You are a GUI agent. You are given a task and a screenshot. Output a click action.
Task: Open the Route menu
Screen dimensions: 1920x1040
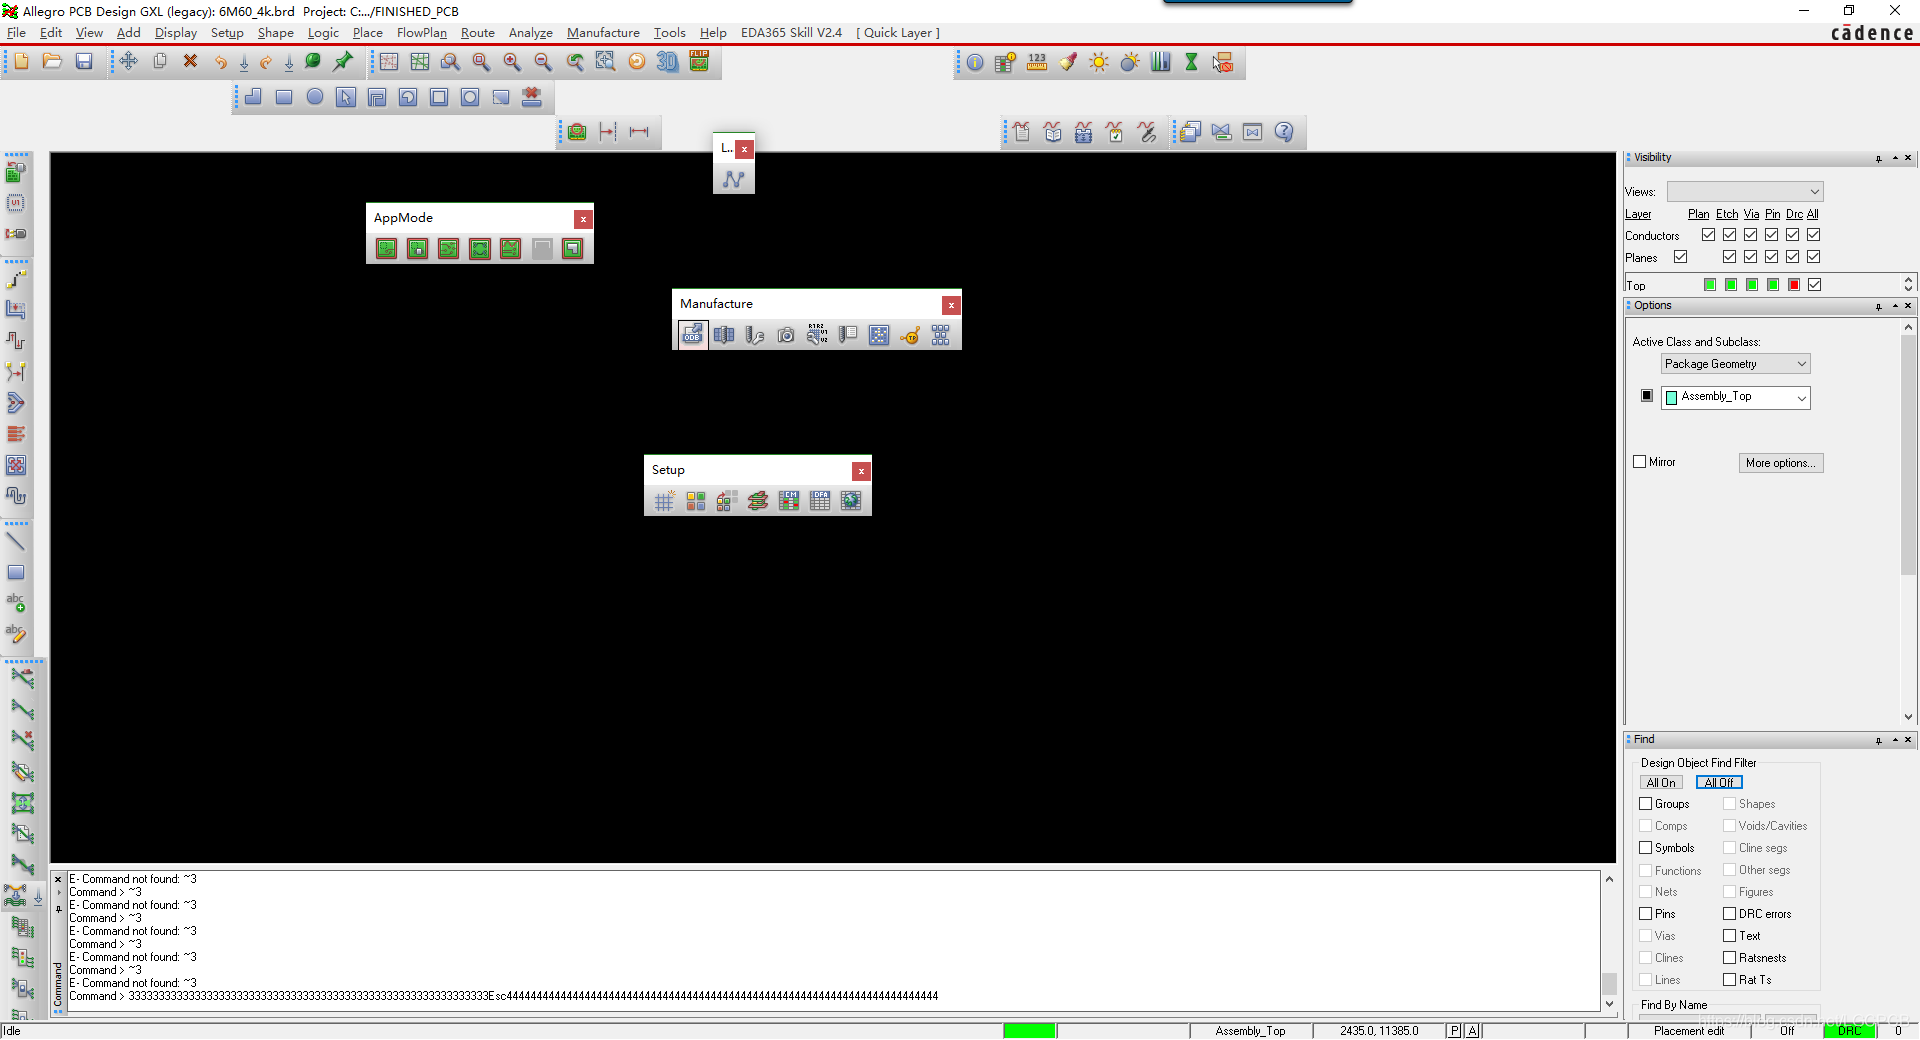[x=477, y=33]
